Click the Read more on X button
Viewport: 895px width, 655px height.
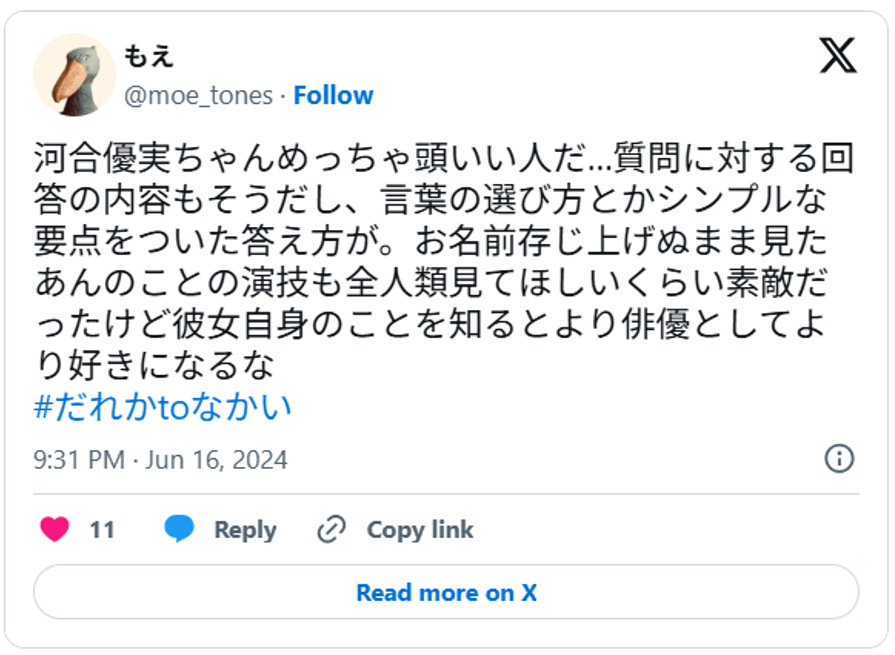pyautogui.click(x=446, y=592)
